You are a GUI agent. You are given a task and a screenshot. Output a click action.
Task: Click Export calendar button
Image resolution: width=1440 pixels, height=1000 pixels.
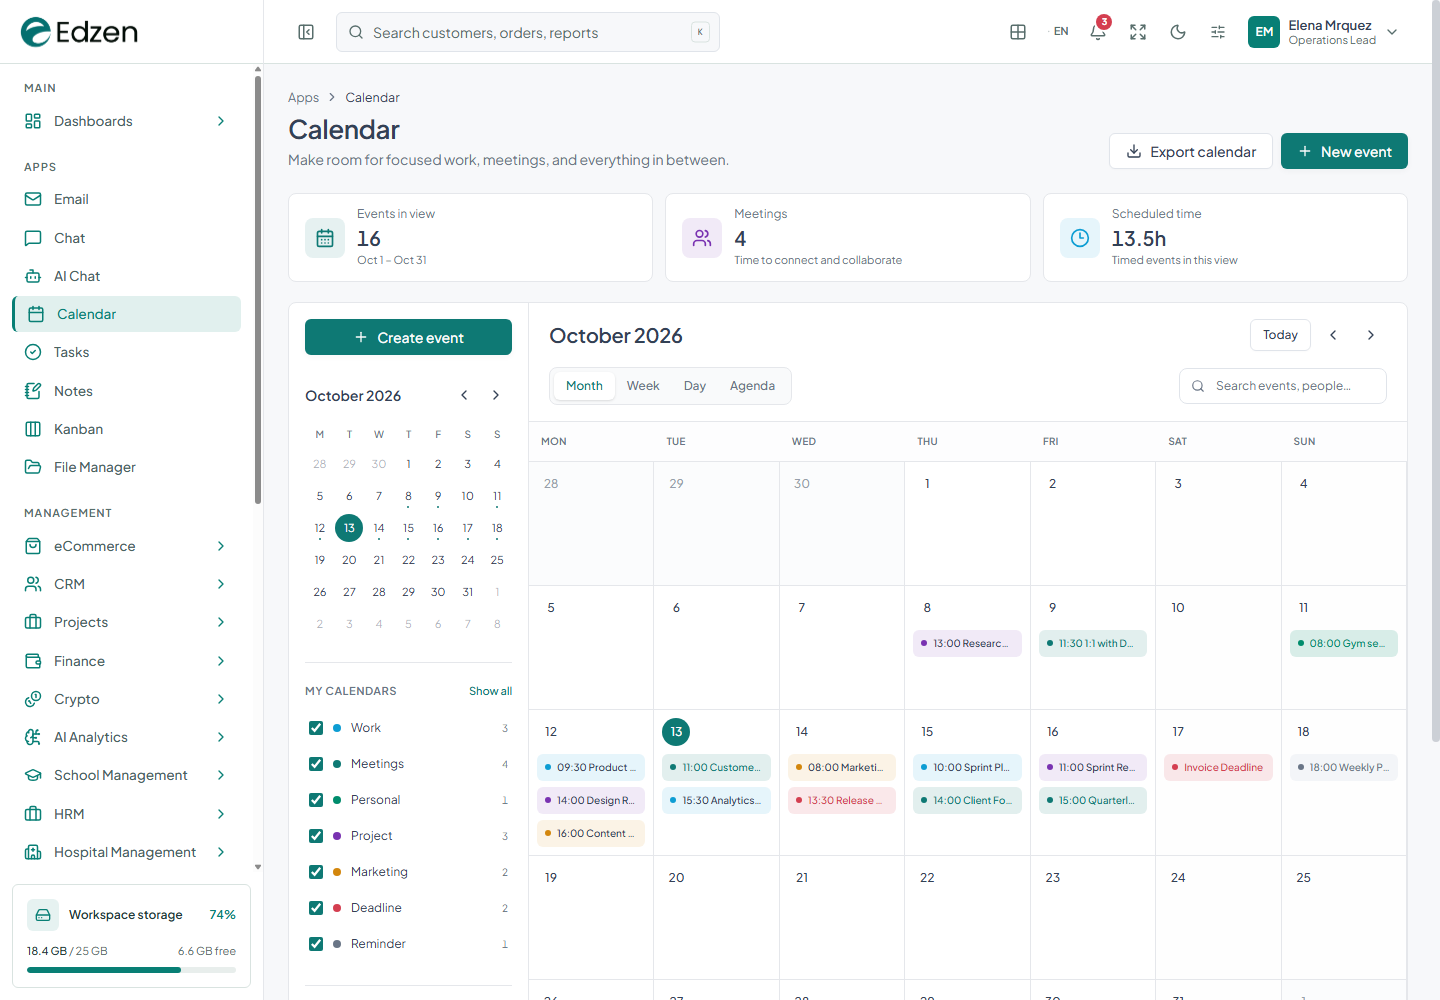(1191, 151)
